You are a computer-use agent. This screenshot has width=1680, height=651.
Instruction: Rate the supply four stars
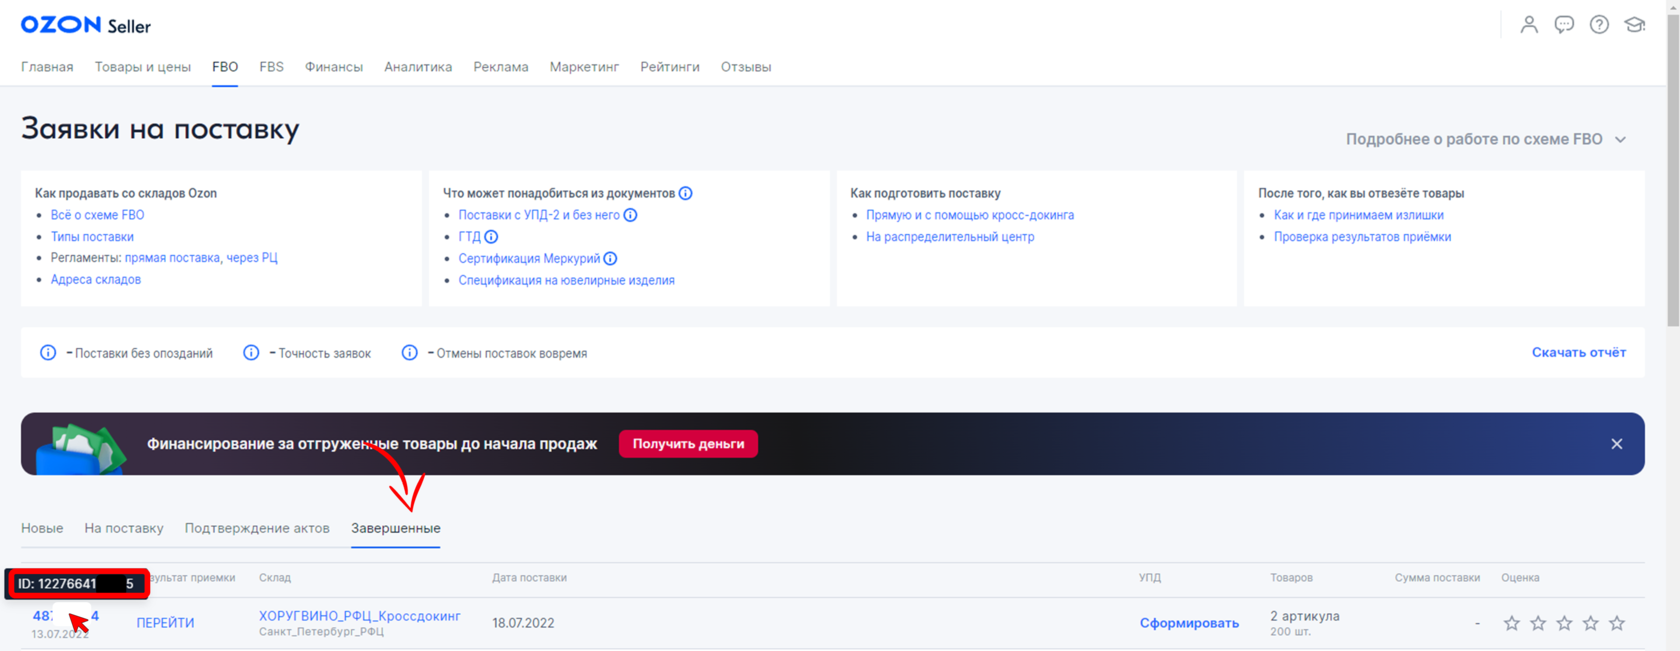(x=1591, y=623)
